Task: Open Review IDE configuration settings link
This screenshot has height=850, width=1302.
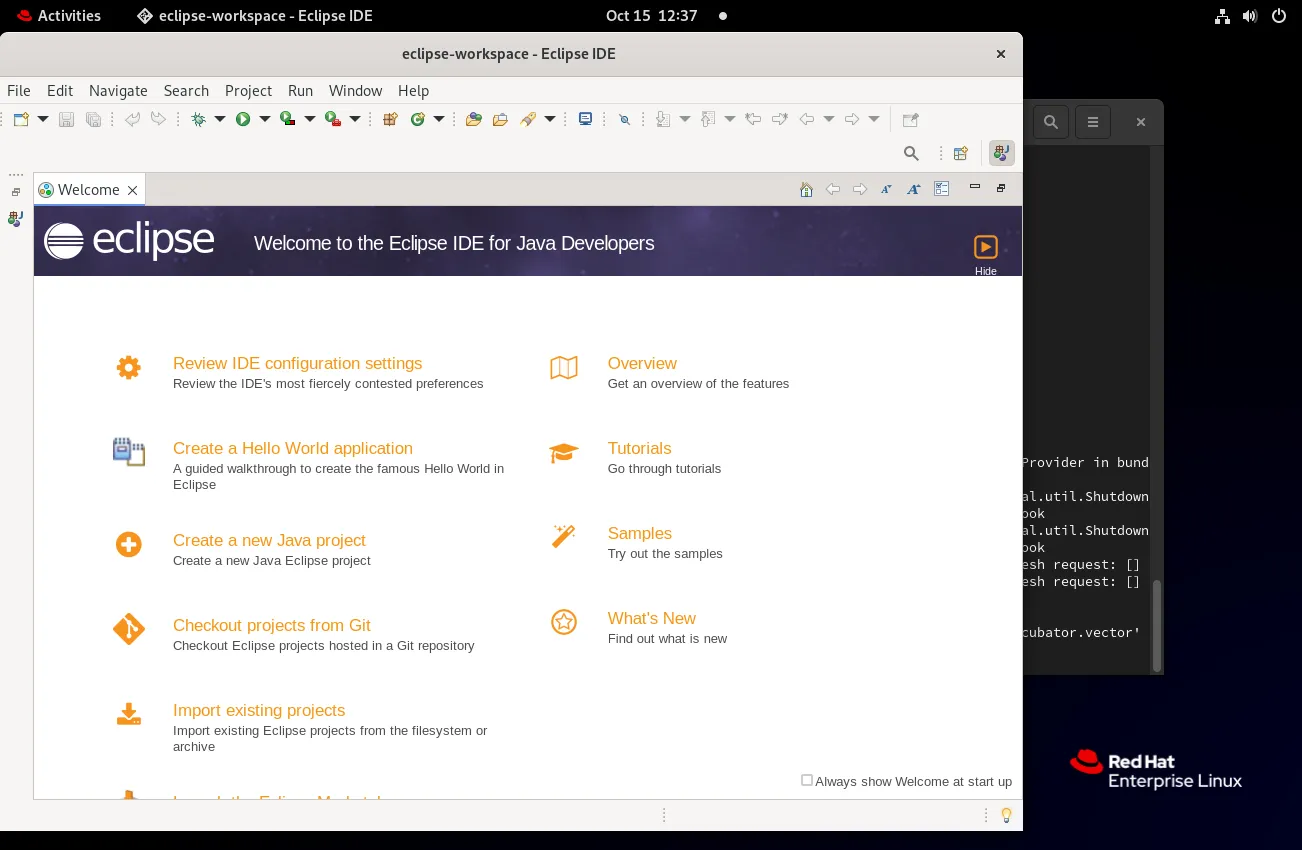Action: pyautogui.click(x=297, y=363)
